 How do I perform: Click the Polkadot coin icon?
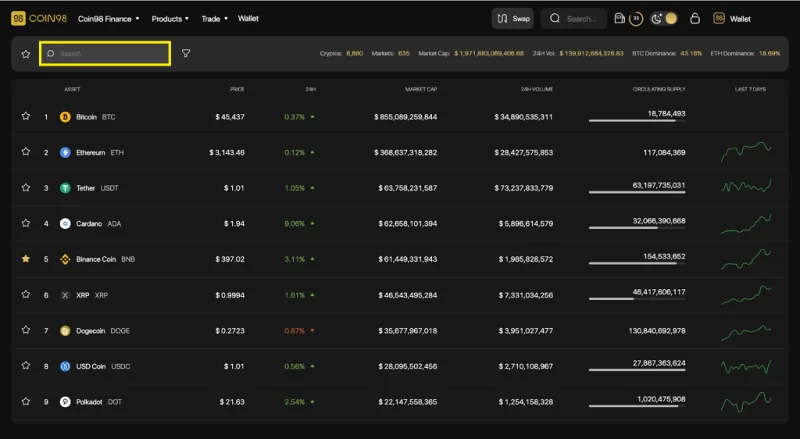pyautogui.click(x=65, y=402)
